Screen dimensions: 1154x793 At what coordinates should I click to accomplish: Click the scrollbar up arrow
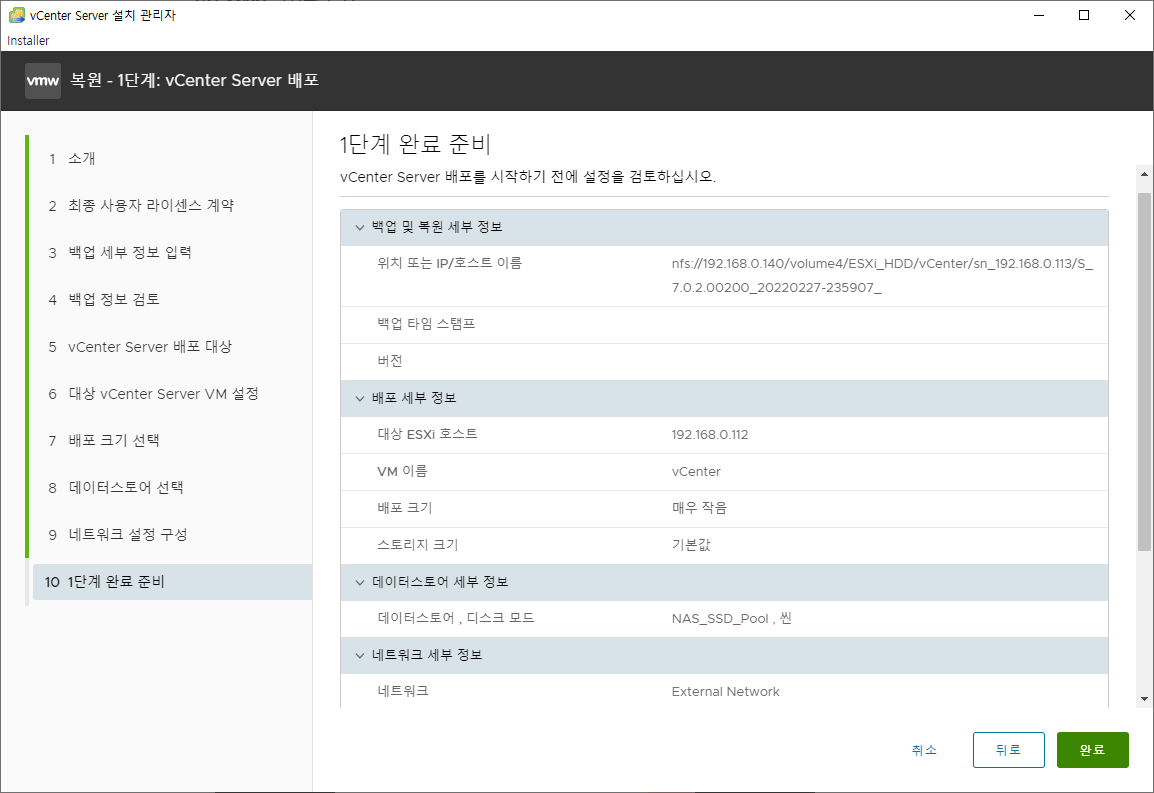[x=1144, y=175]
